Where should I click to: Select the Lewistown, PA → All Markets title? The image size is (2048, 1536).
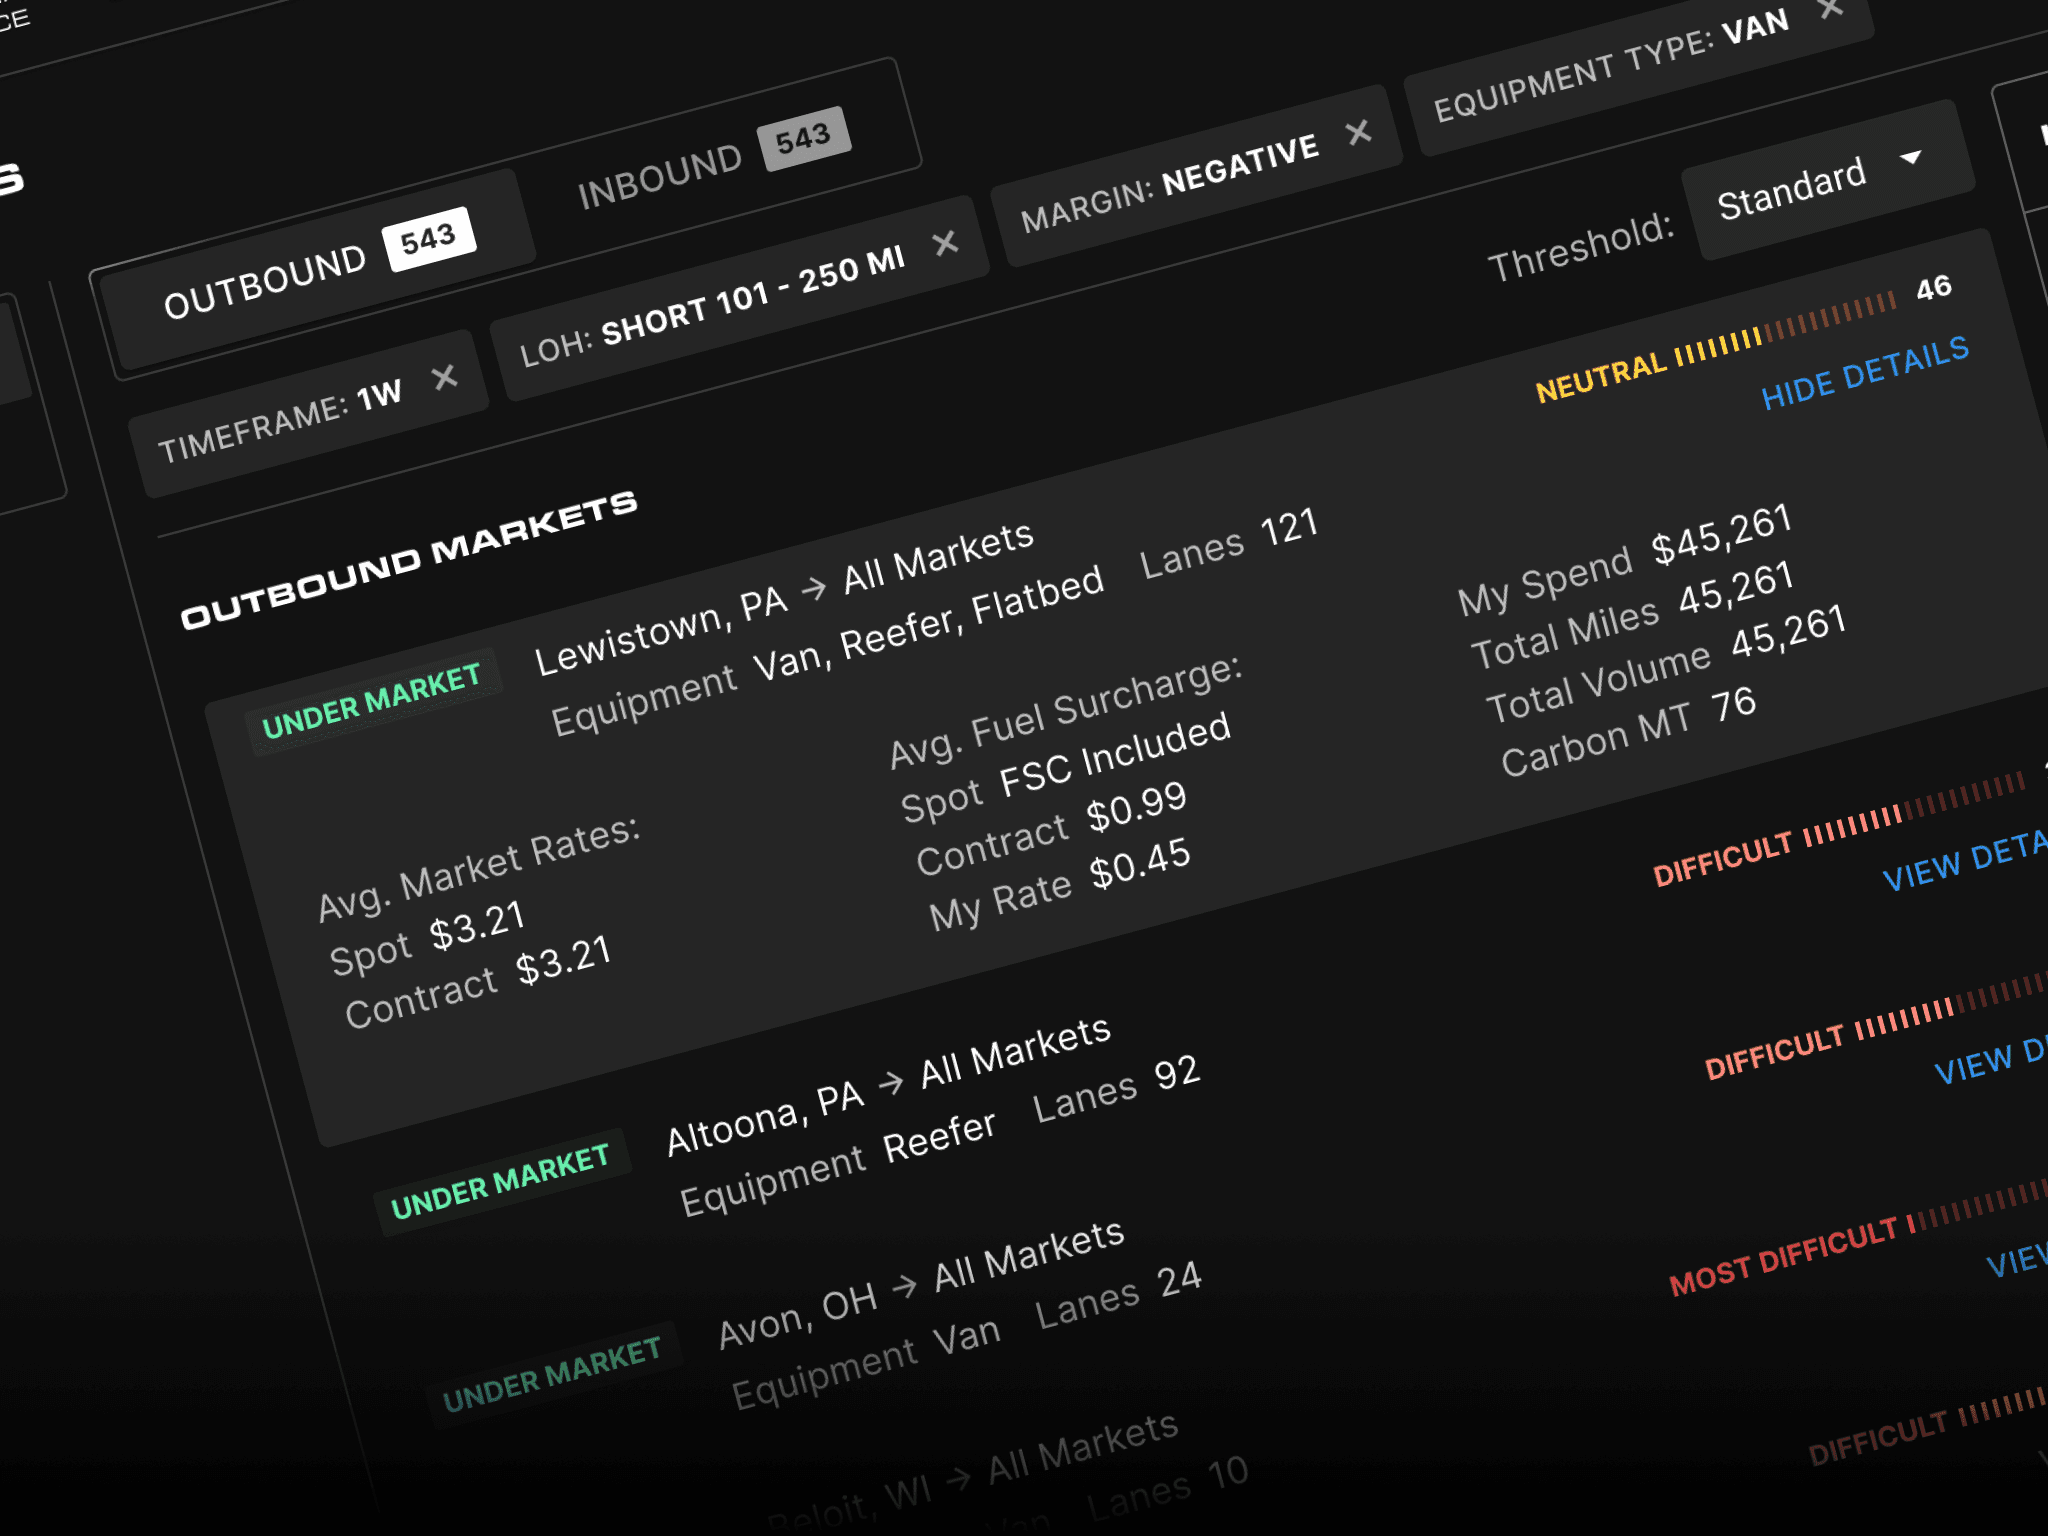pos(784,599)
